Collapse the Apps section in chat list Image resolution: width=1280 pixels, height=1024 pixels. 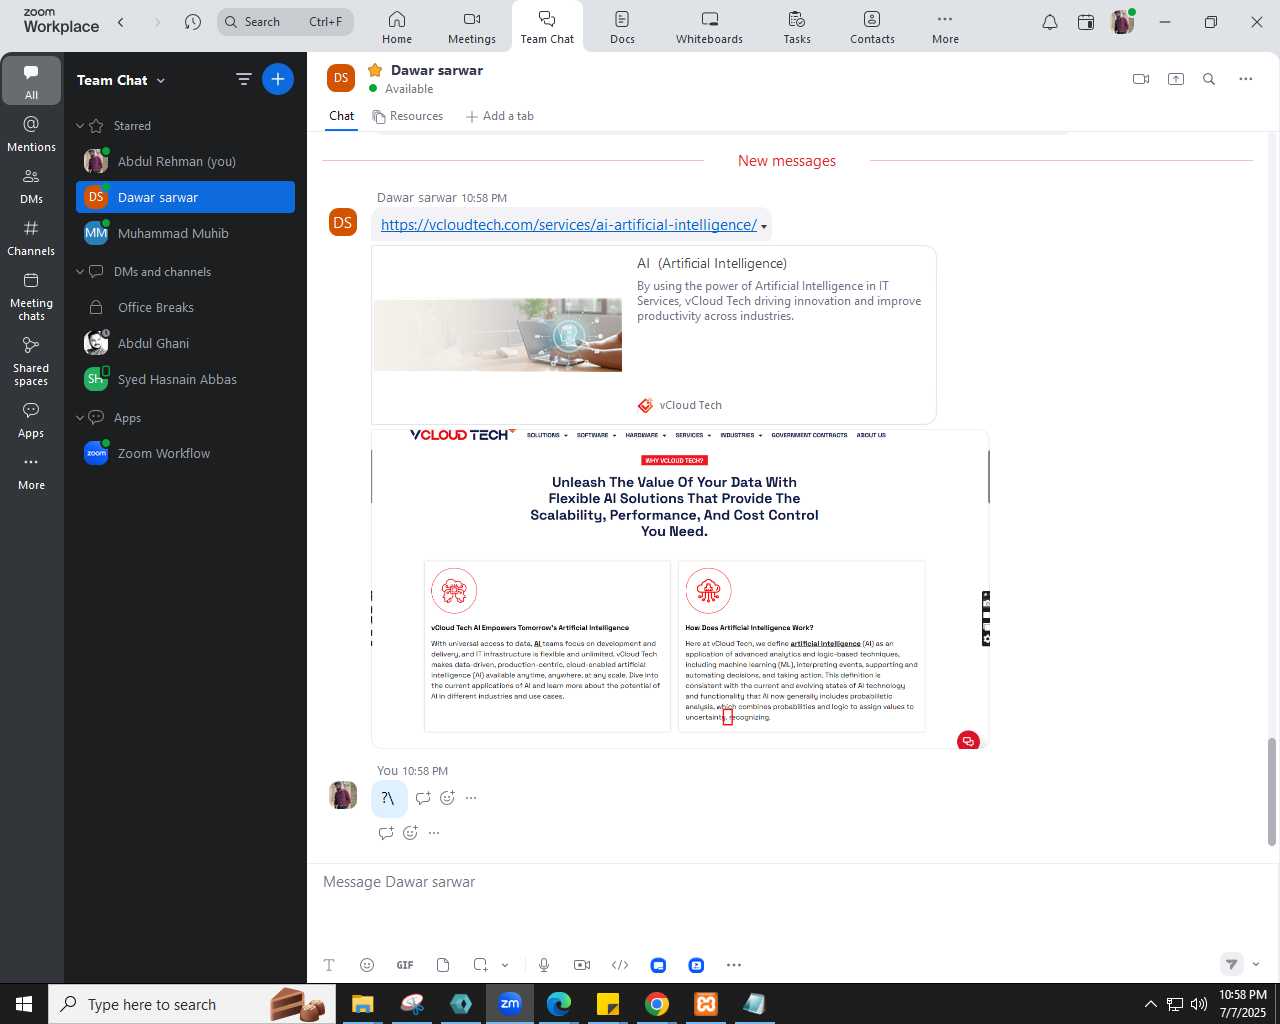[x=80, y=418]
